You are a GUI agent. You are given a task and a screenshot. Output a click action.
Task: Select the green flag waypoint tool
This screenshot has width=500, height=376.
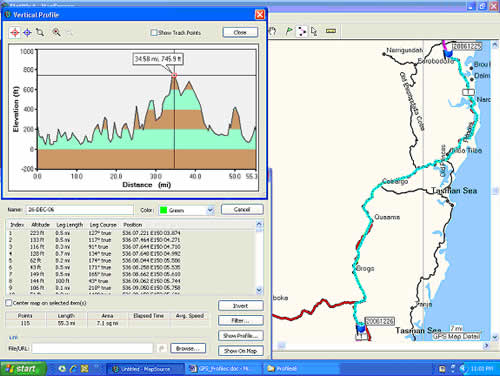coord(289,31)
